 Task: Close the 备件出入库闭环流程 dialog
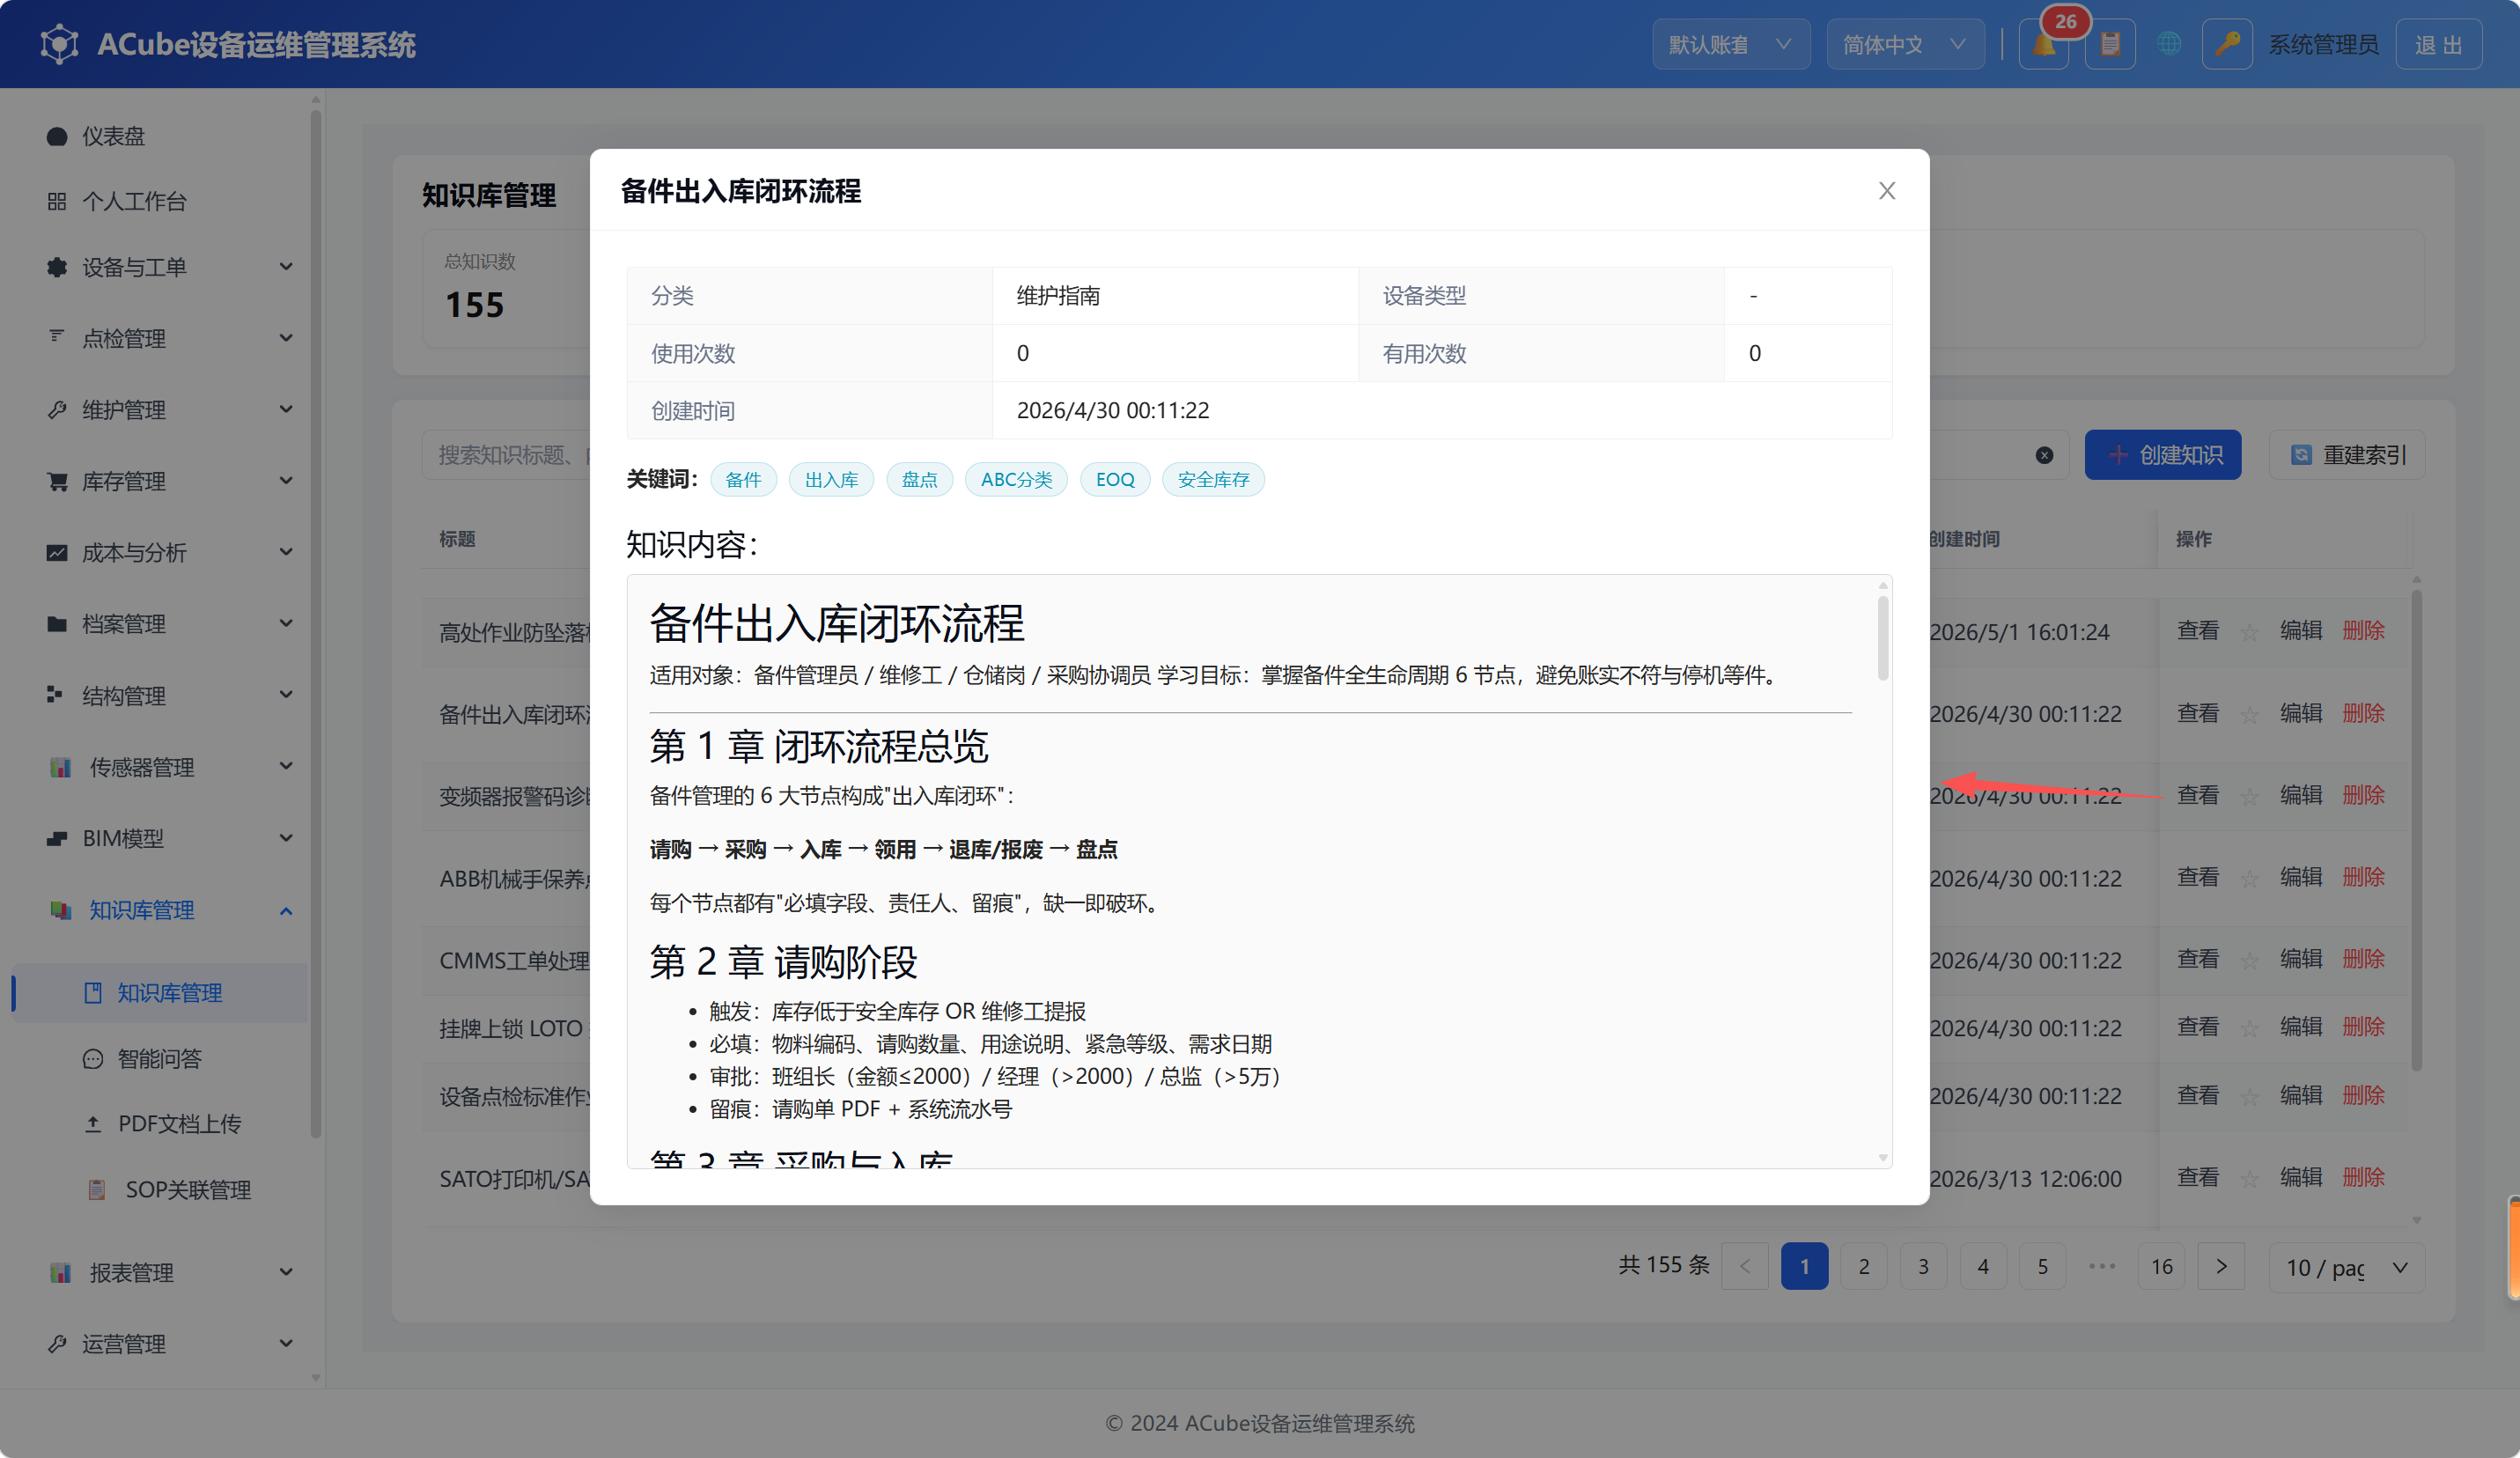(x=1886, y=190)
